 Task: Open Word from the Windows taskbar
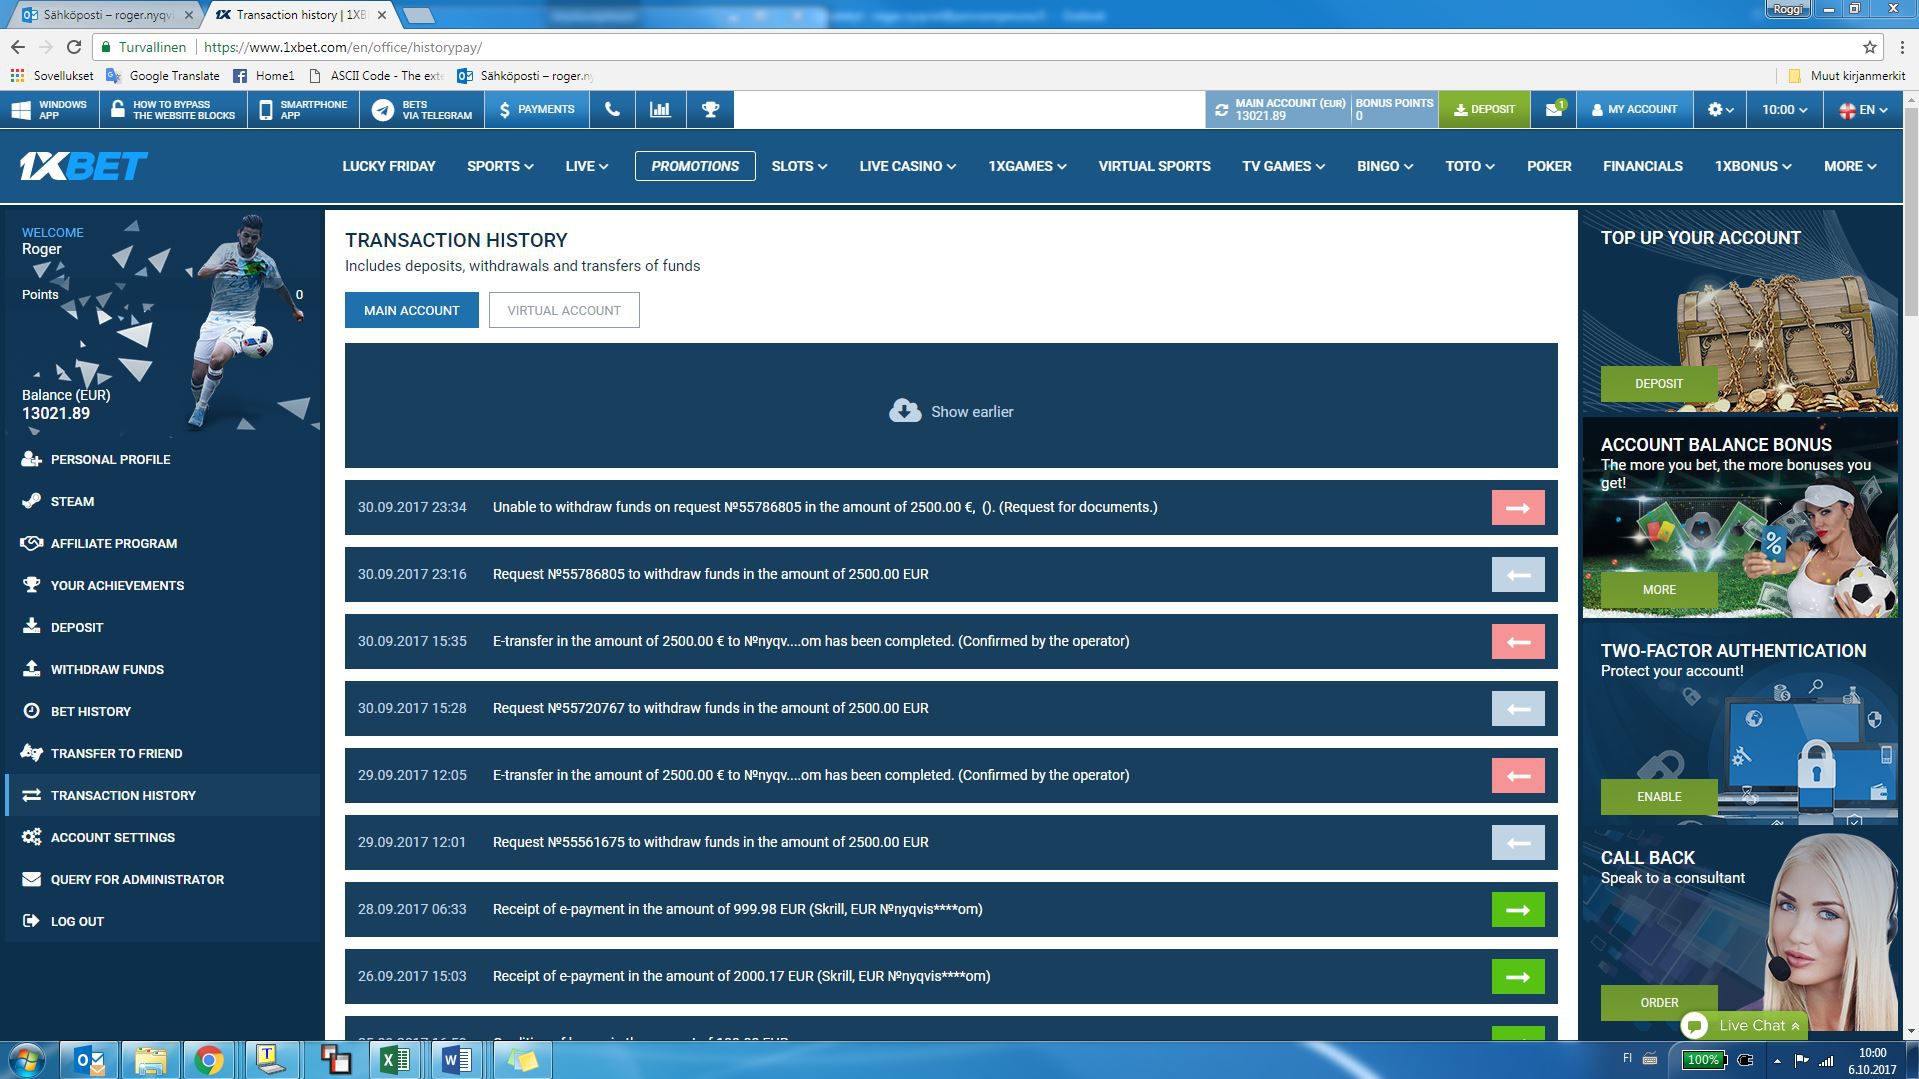[x=456, y=1059]
